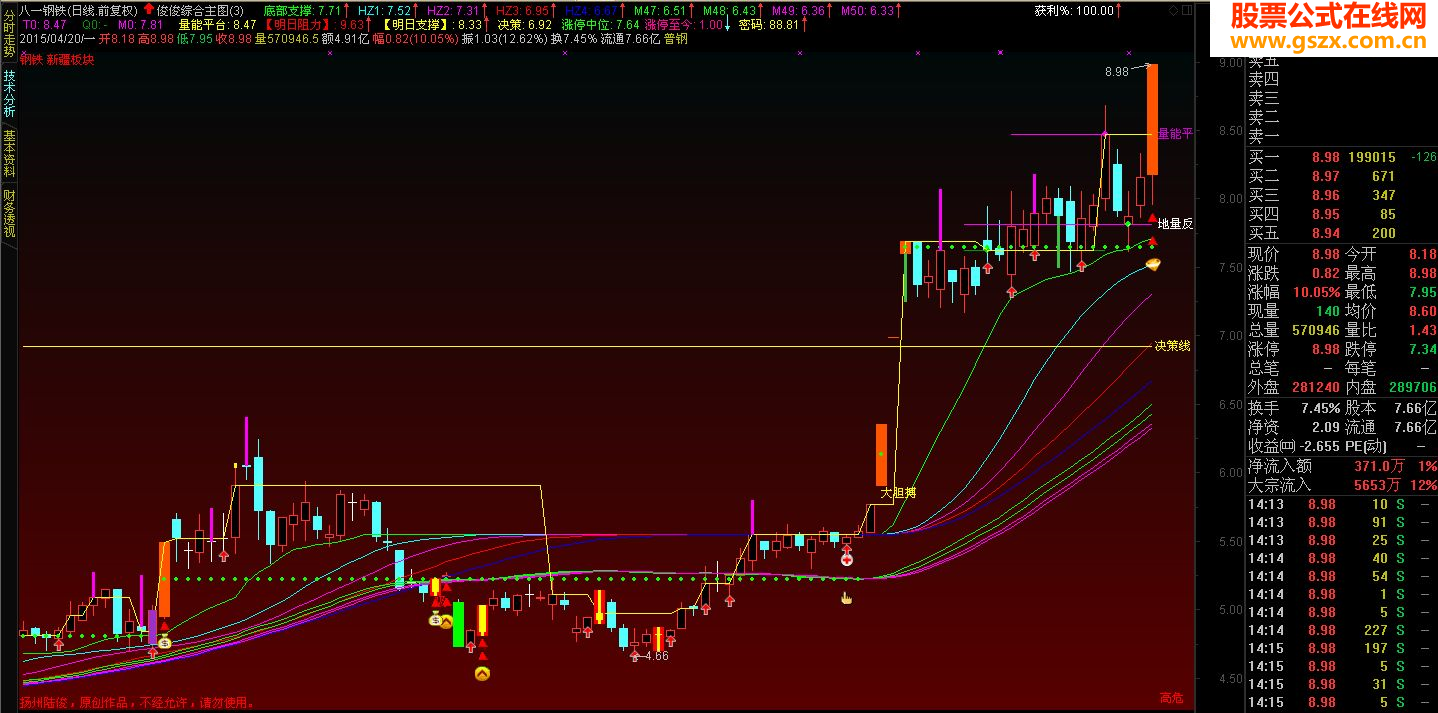Click the money bag icon under the orange candle
Image resolution: width=1438 pixels, height=713 pixels.
[x=164, y=642]
